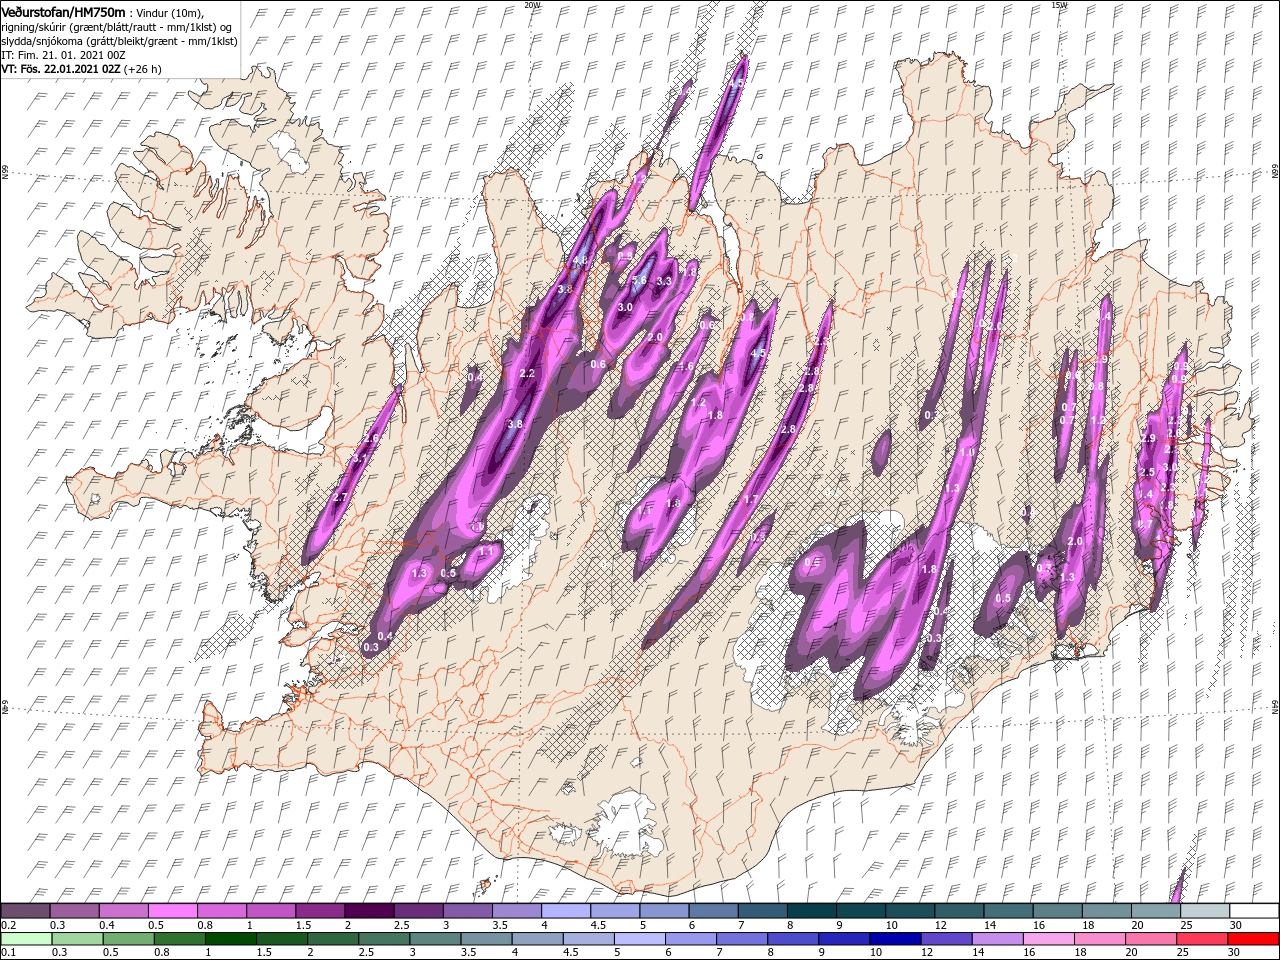Select lower legend swatch between 25 and 30
Image resolution: width=1280 pixels, height=960 pixels.
[x=1203, y=939]
